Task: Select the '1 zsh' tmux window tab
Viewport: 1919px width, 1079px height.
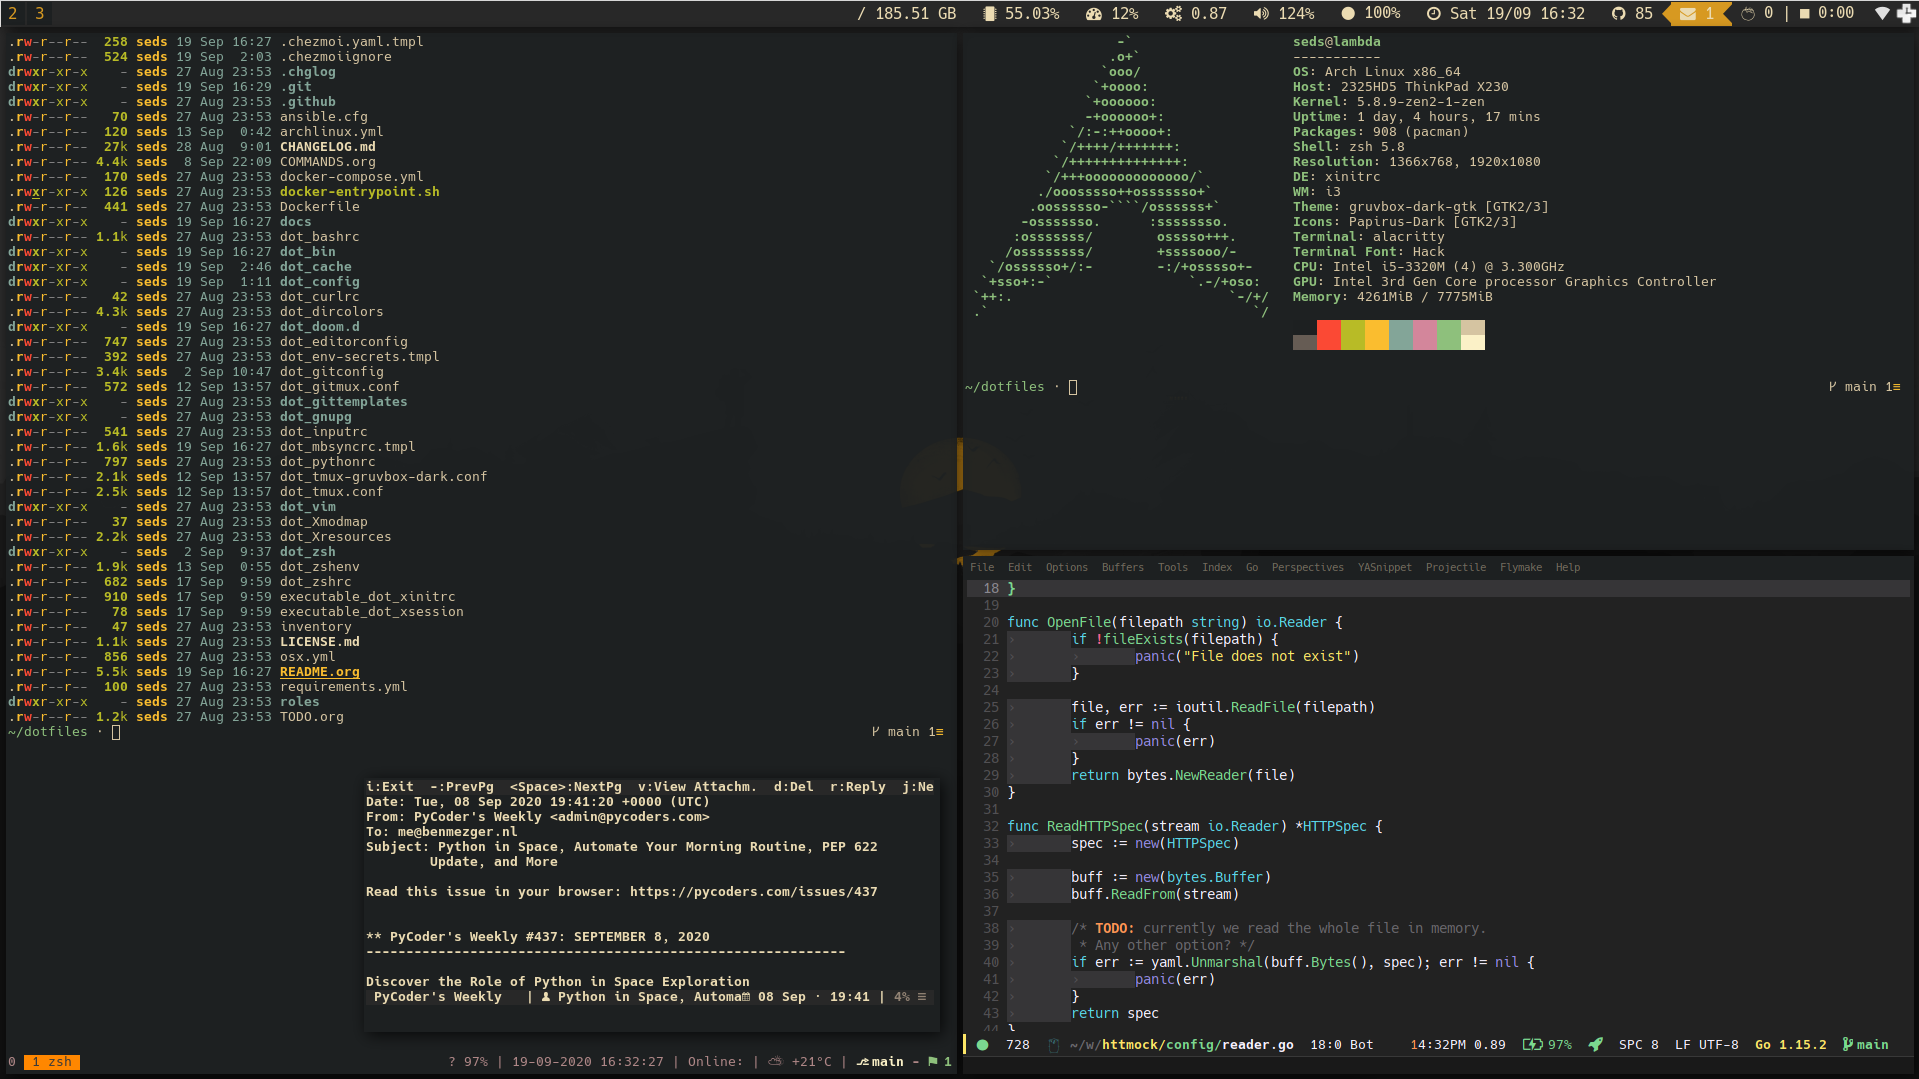Action: click(x=51, y=1062)
